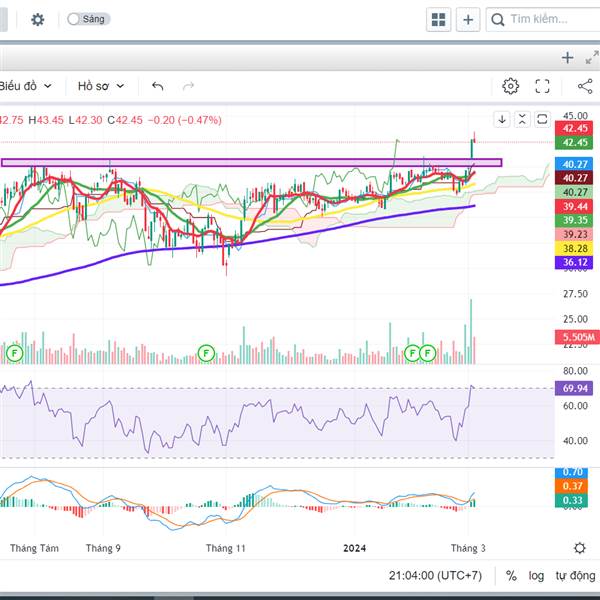Open chart settings gear icon
This screenshot has height=600, width=600.
click(510, 86)
